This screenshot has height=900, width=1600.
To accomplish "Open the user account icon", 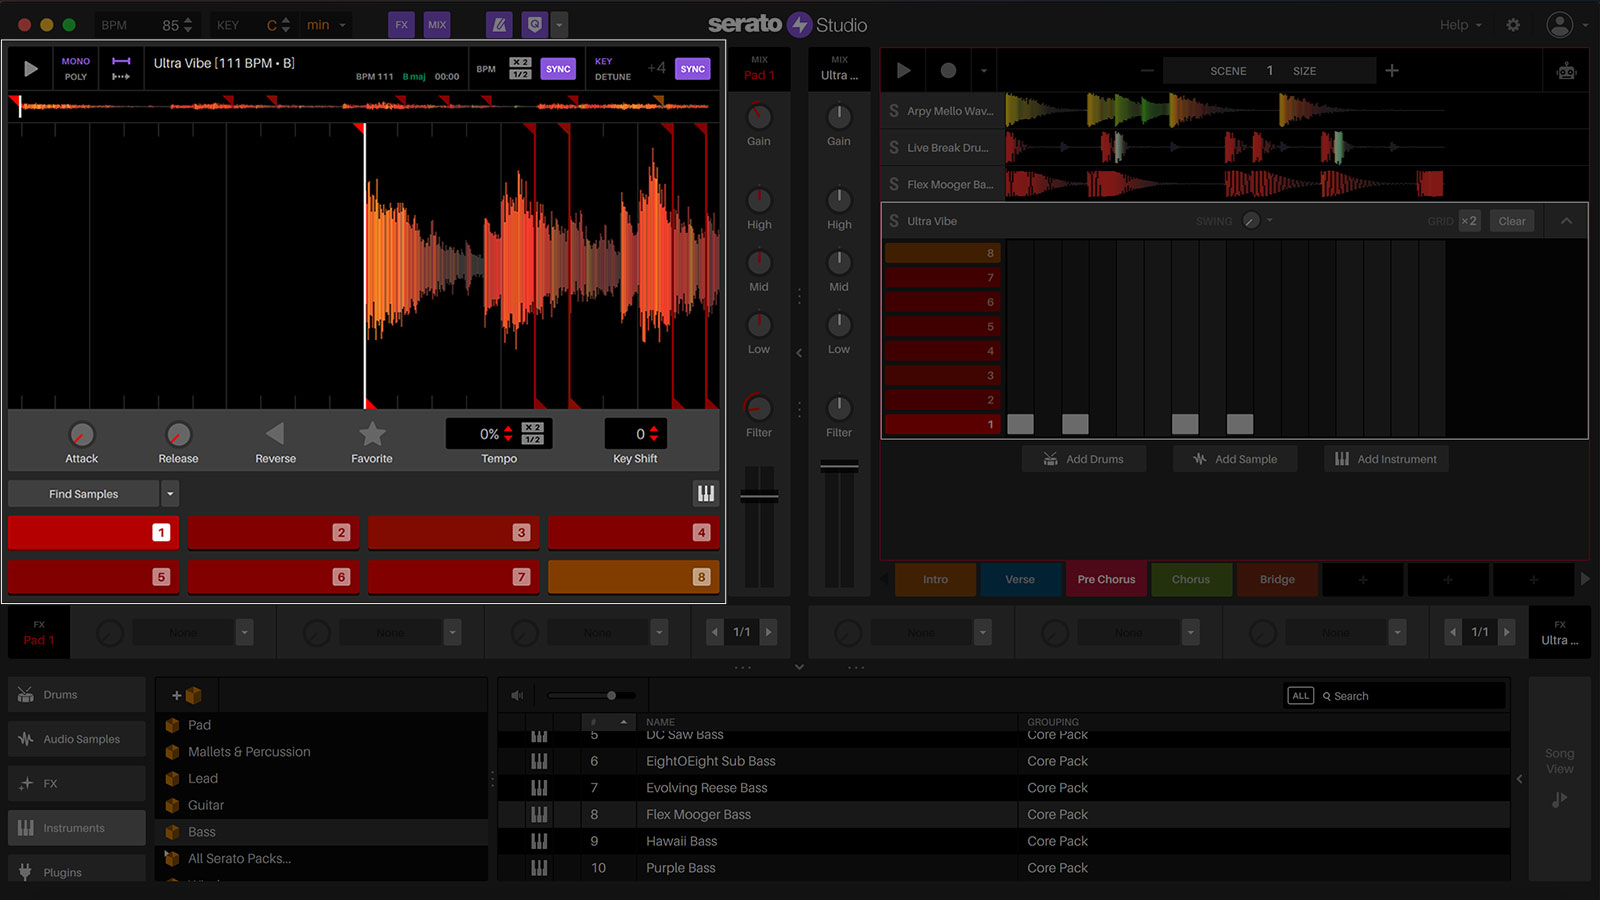I will [x=1559, y=25].
